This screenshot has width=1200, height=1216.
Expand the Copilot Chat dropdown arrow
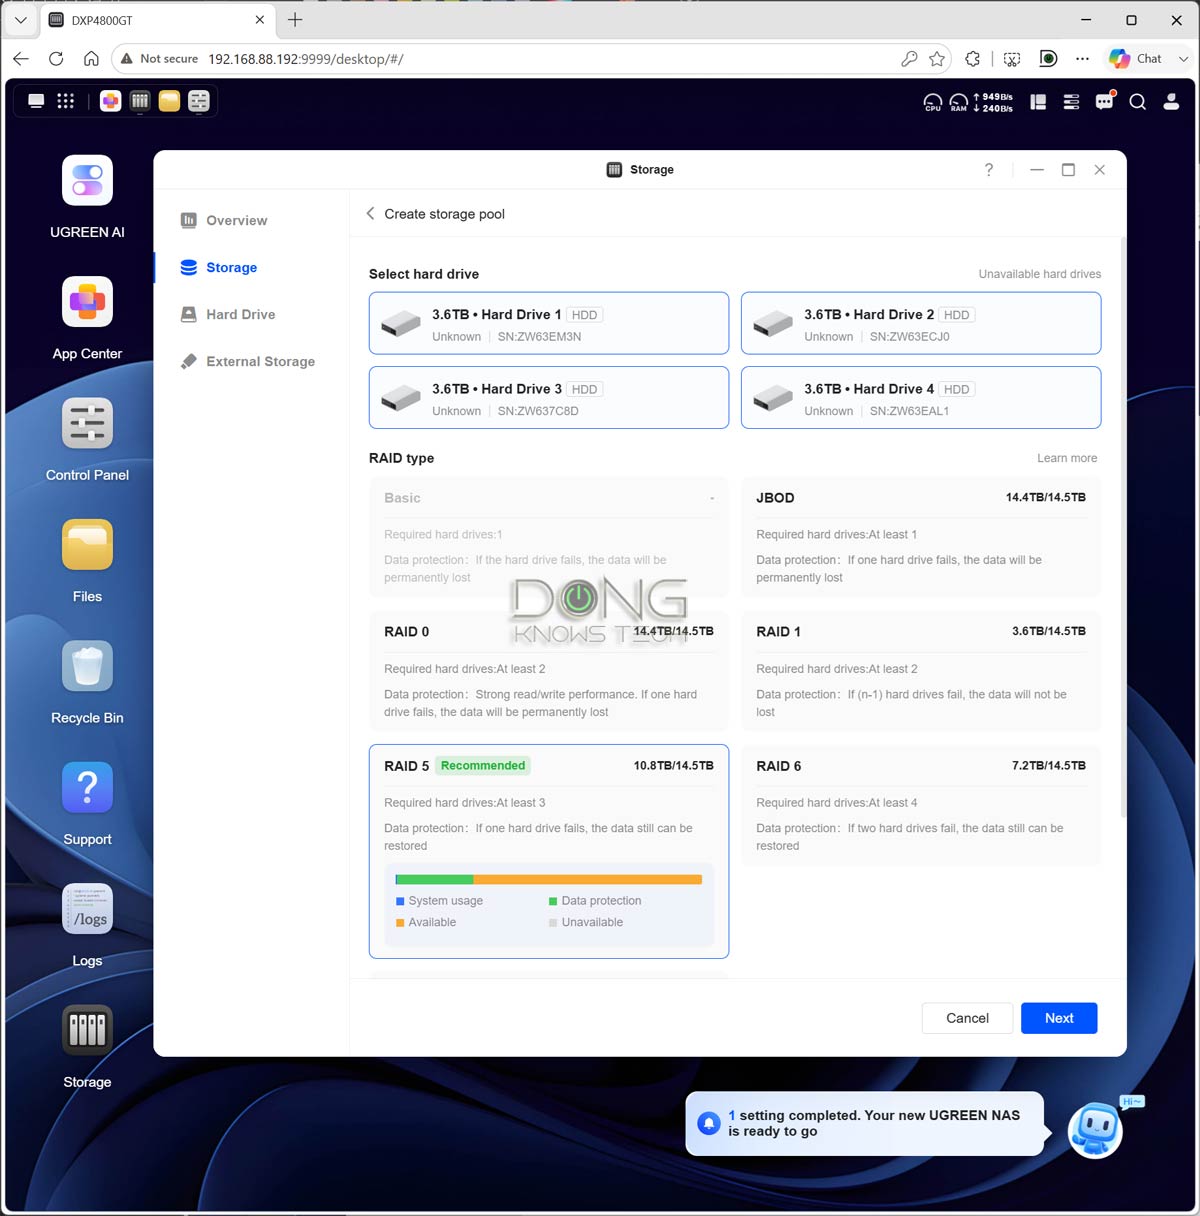[1183, 59]
